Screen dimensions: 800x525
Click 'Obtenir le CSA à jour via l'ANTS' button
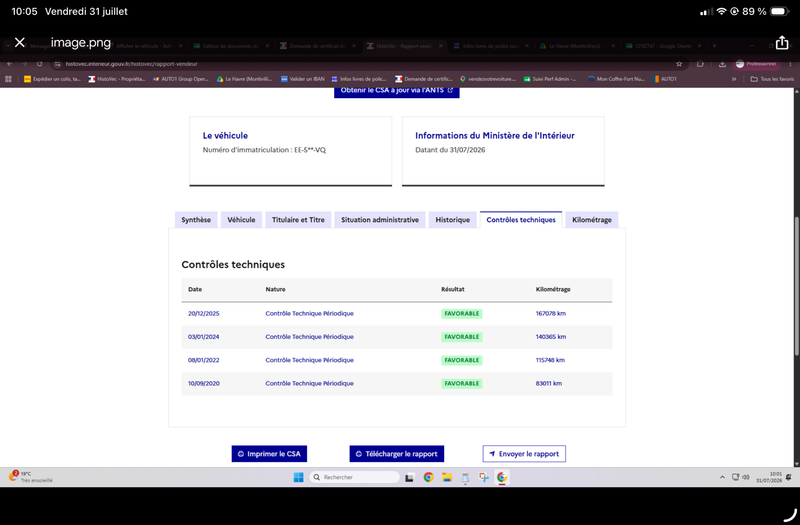396,91
